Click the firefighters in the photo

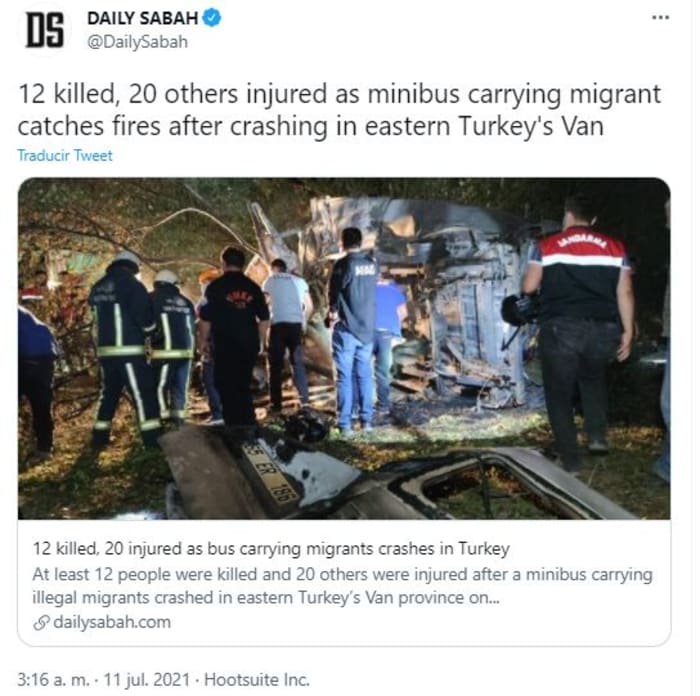(x=142, y=350)
